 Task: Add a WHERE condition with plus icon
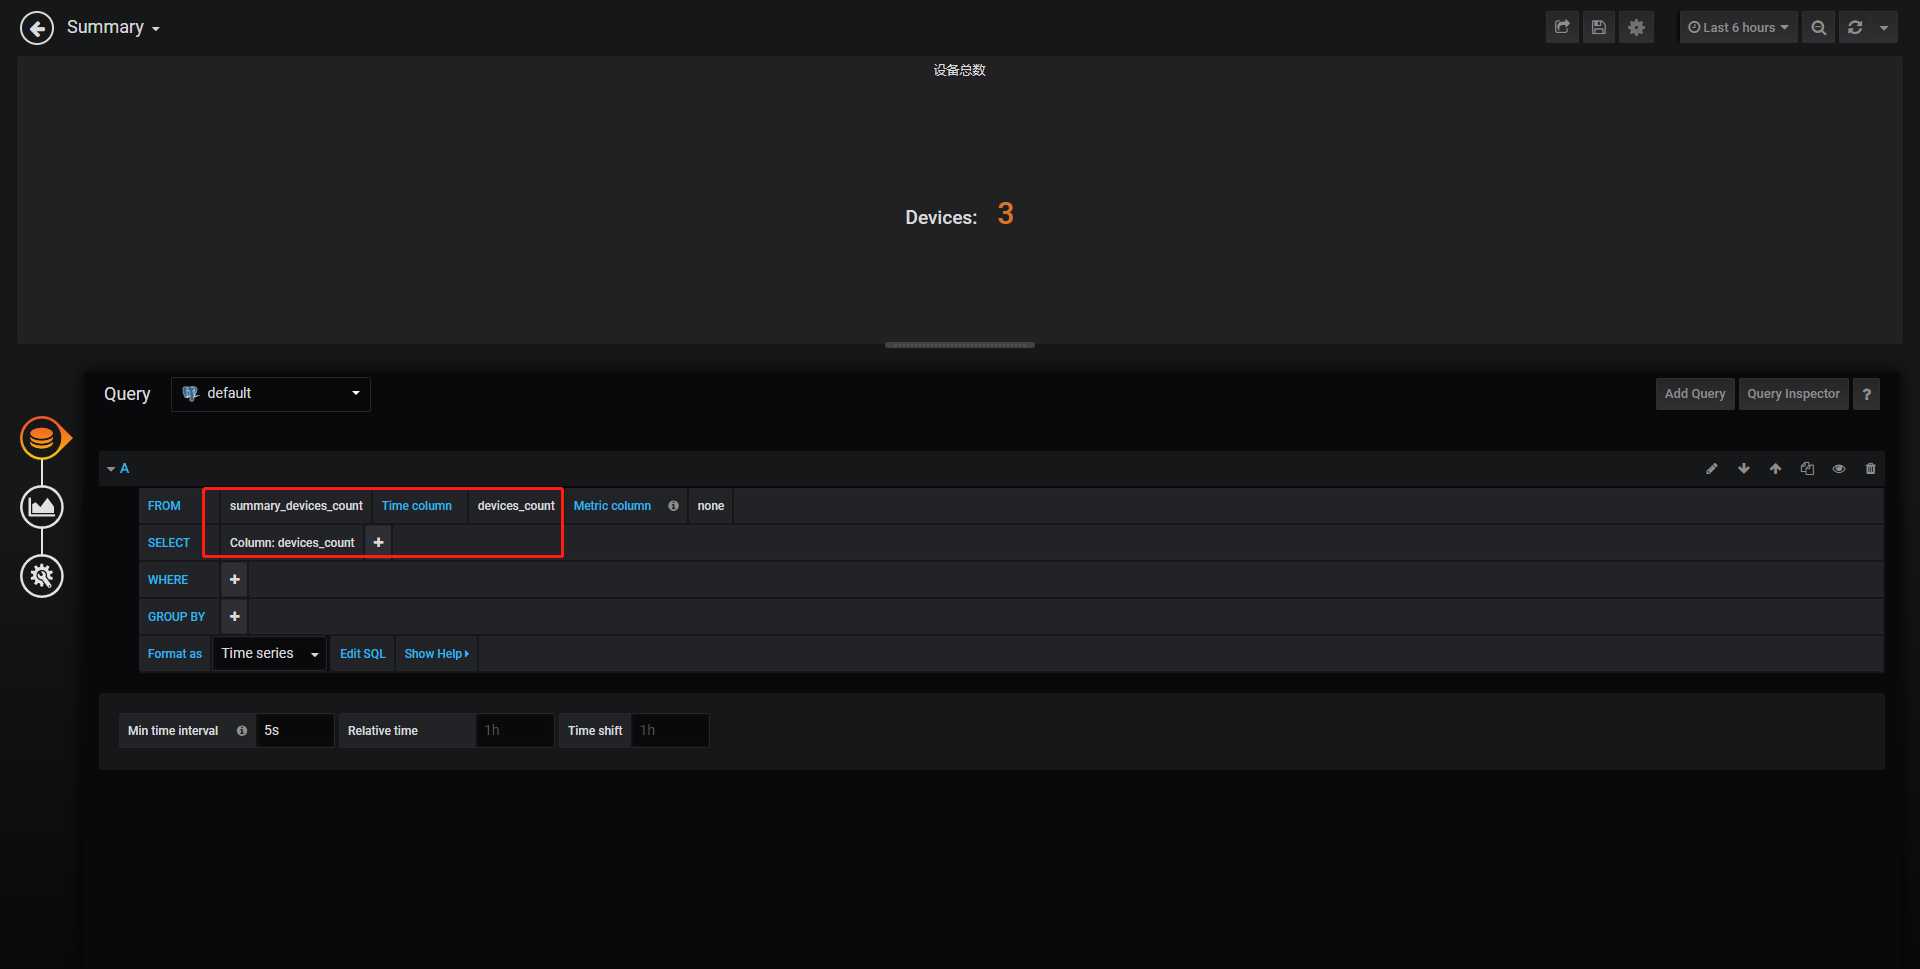[x=234, y=580]
